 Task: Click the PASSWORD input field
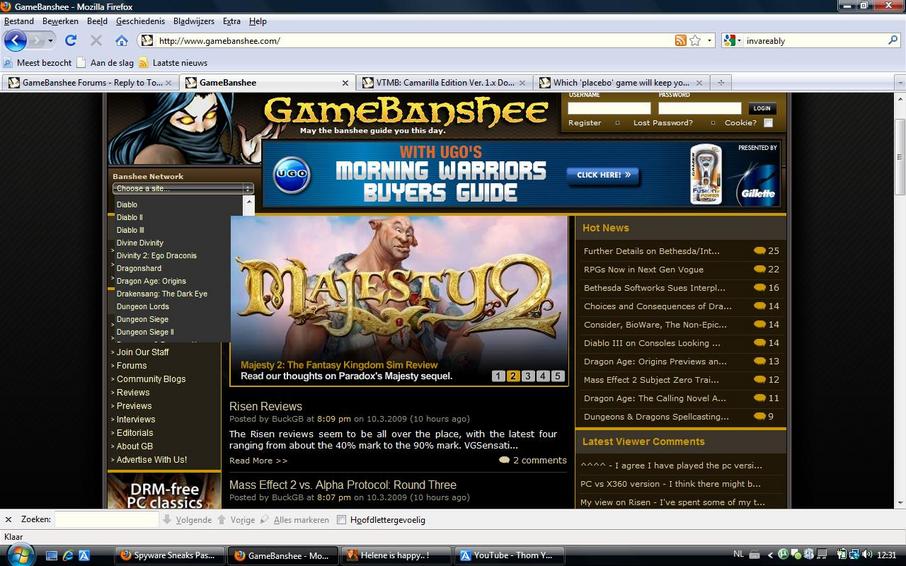(700, 108)
